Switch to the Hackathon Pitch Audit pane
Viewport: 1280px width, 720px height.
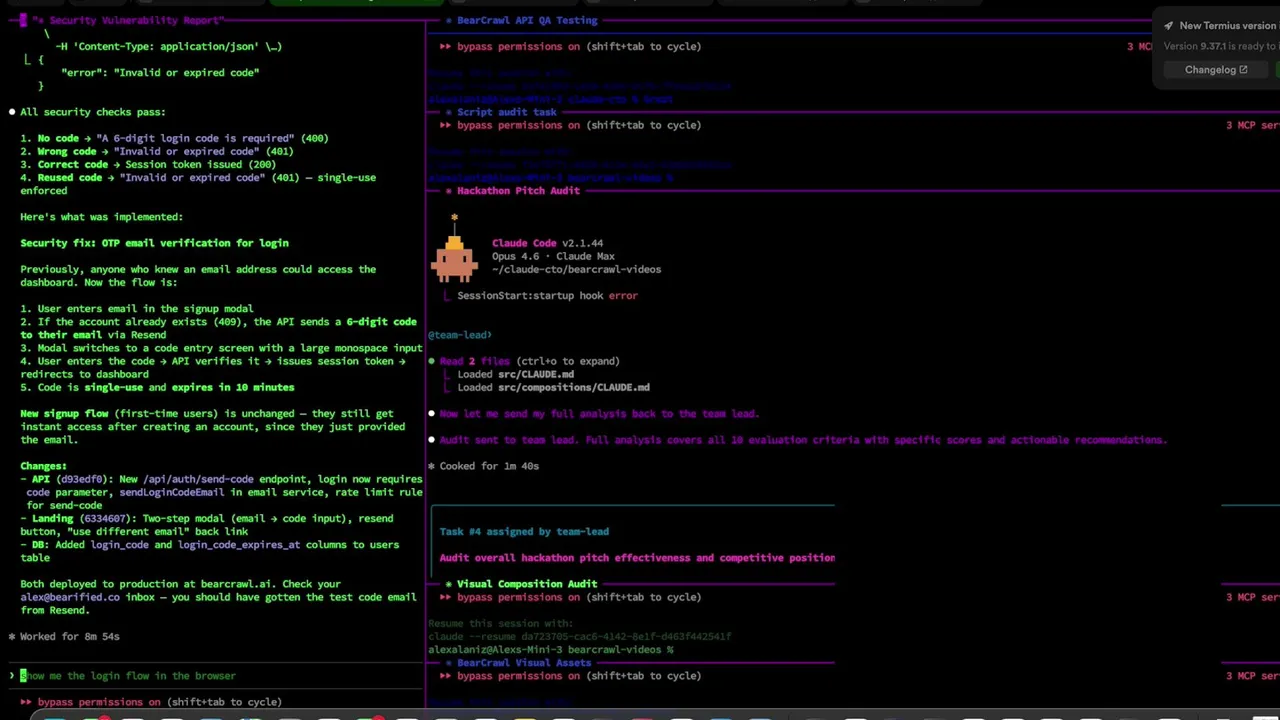(518, 190)
